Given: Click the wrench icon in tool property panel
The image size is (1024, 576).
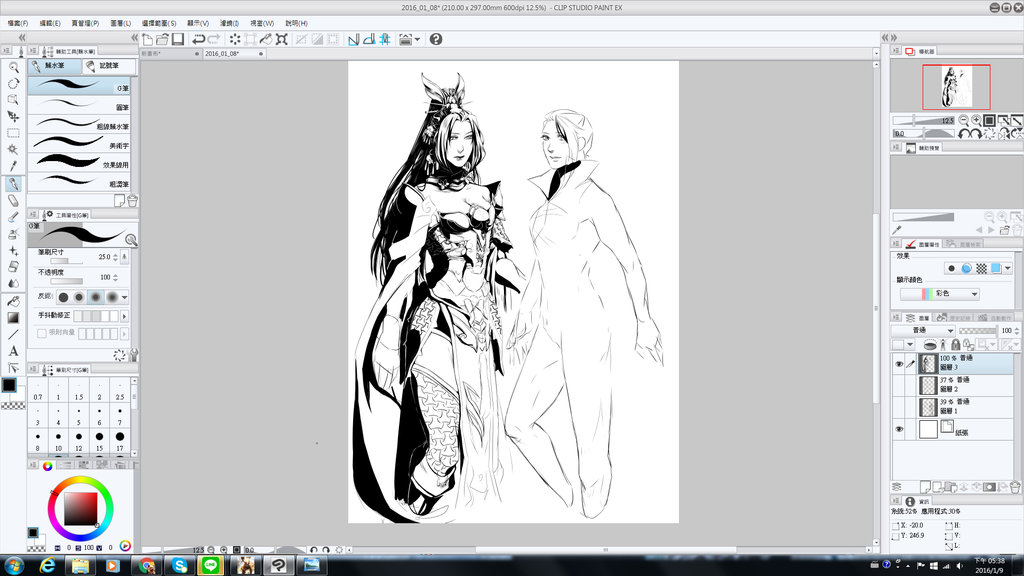Looking at the screenshot, I should coord(133,355).
